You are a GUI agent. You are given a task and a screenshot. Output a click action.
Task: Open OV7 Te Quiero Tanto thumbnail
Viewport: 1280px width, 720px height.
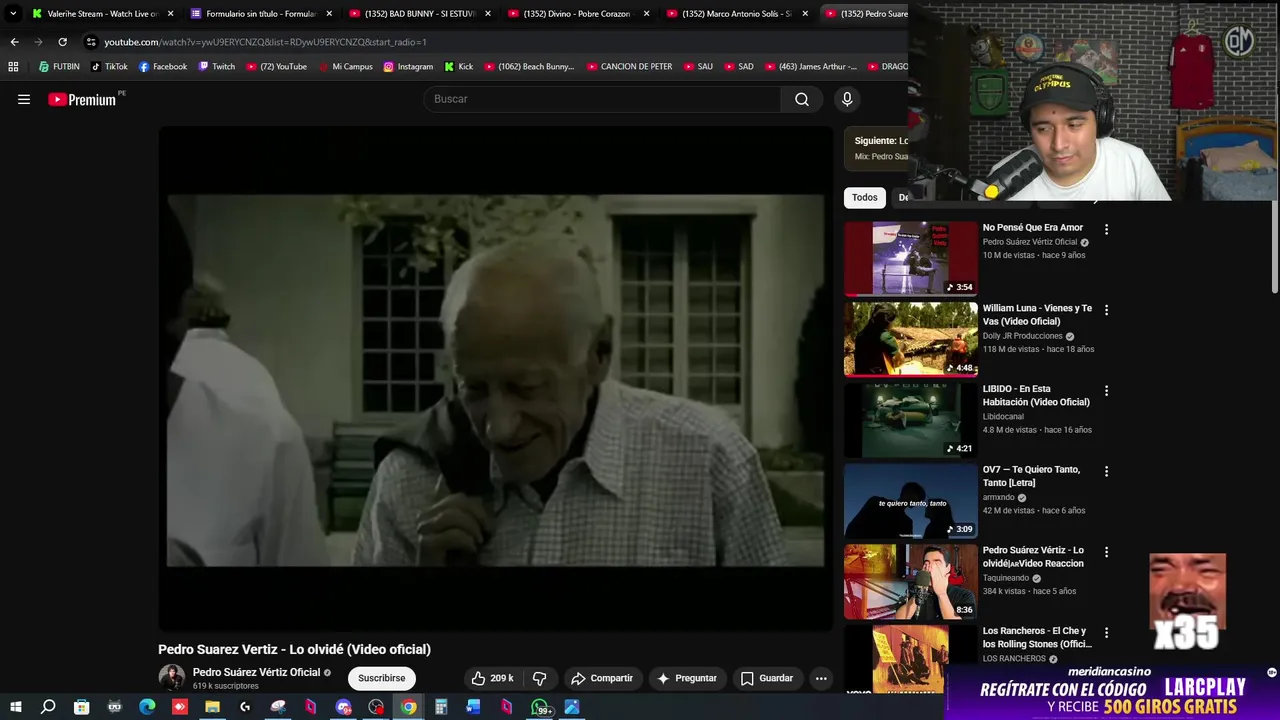(911, 500)
